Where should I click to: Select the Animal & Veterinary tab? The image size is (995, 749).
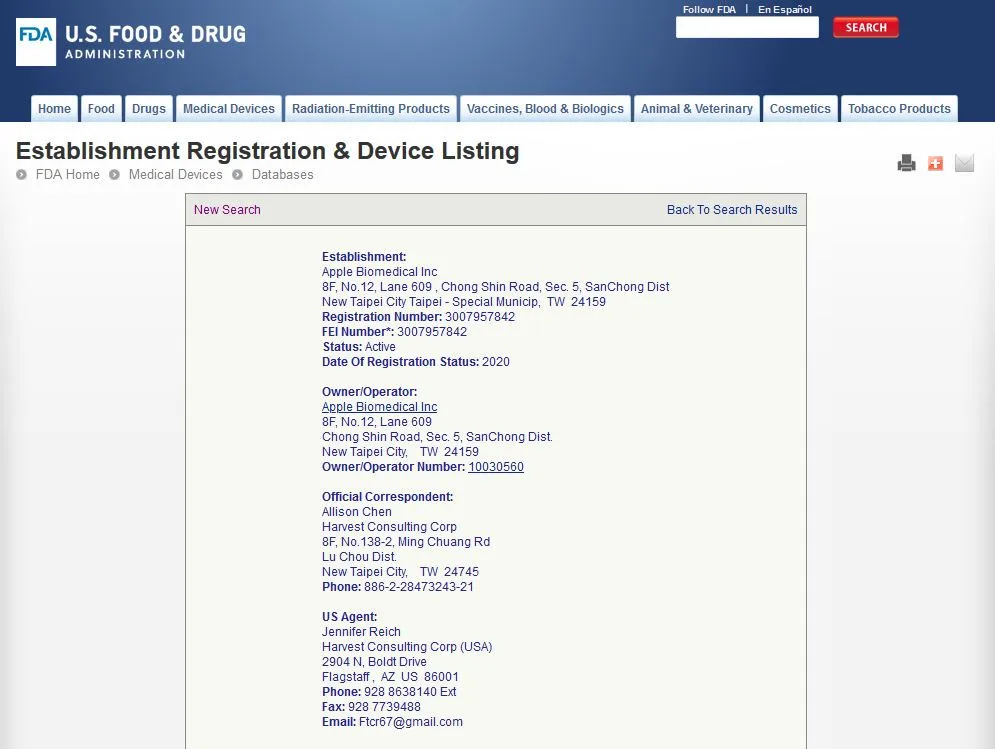(697, 109)
